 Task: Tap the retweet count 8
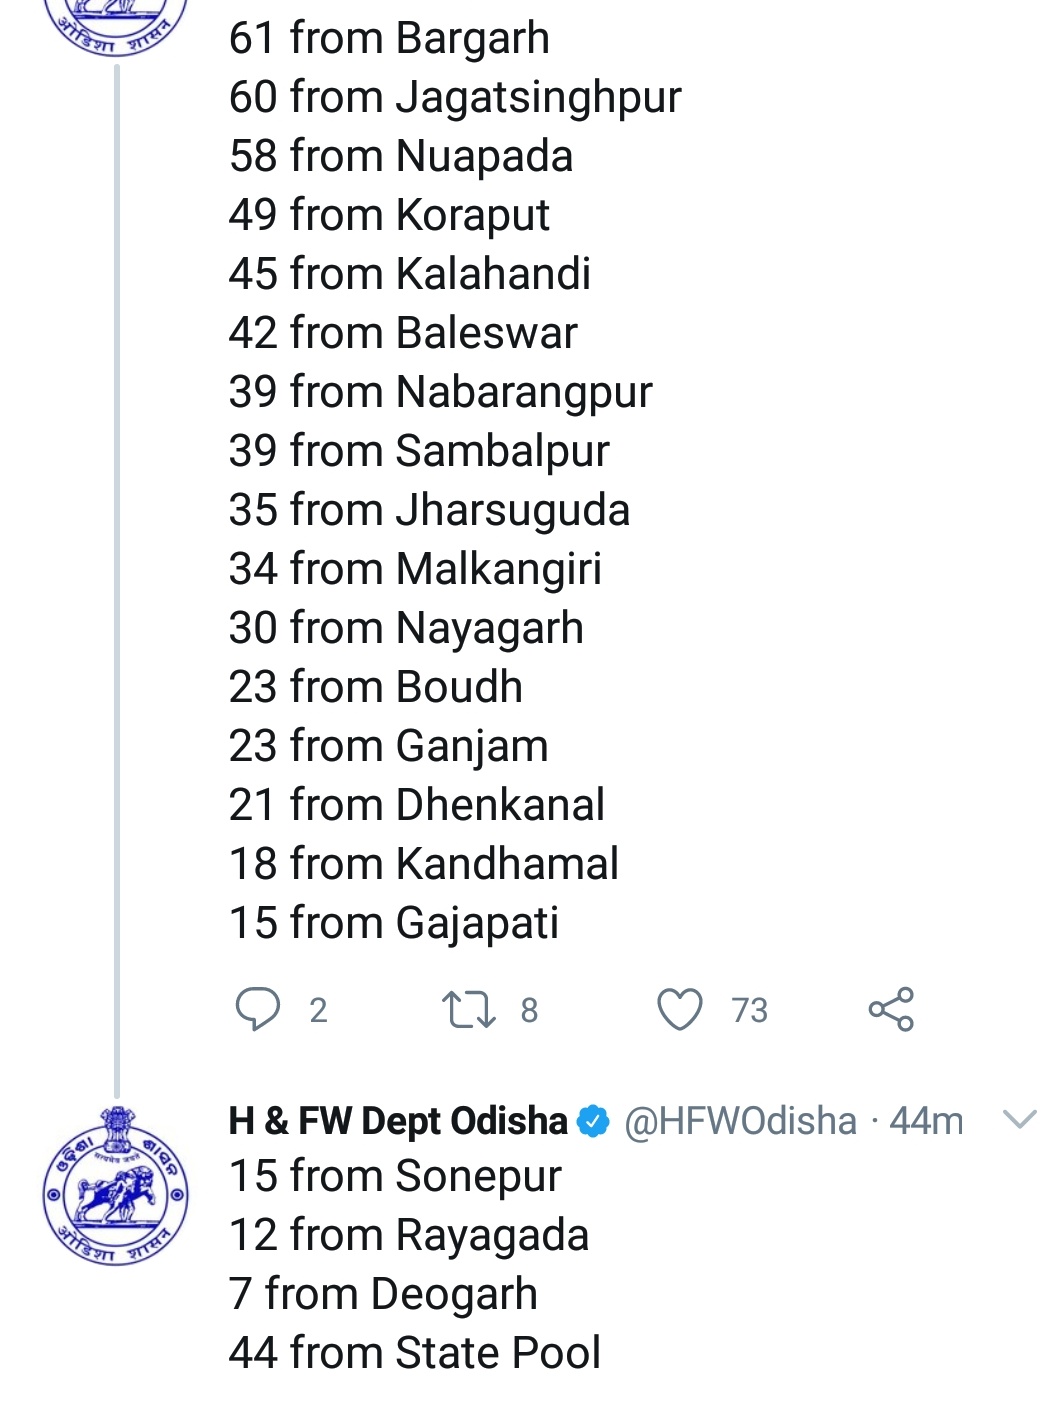(529, 1010)
